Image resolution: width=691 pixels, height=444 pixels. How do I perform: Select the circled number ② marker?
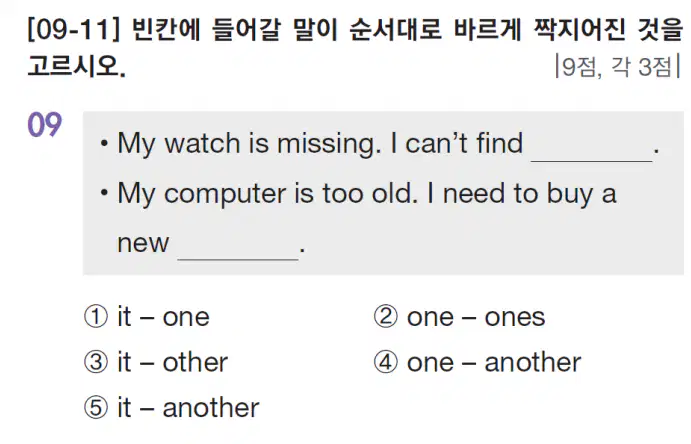pos(386,317)
